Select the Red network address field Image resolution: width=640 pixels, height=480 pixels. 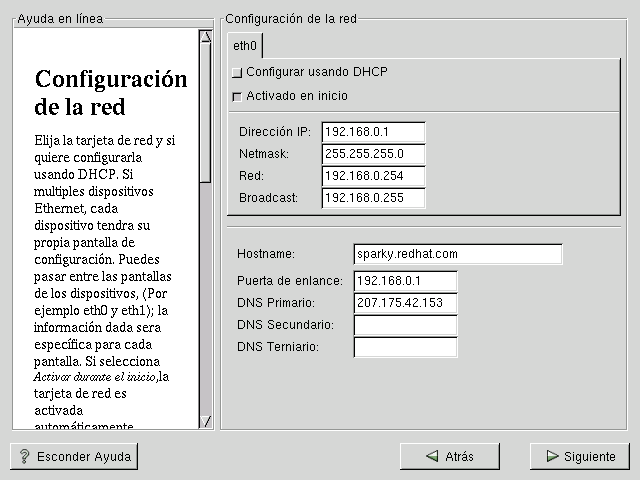(x=374, y=176)
